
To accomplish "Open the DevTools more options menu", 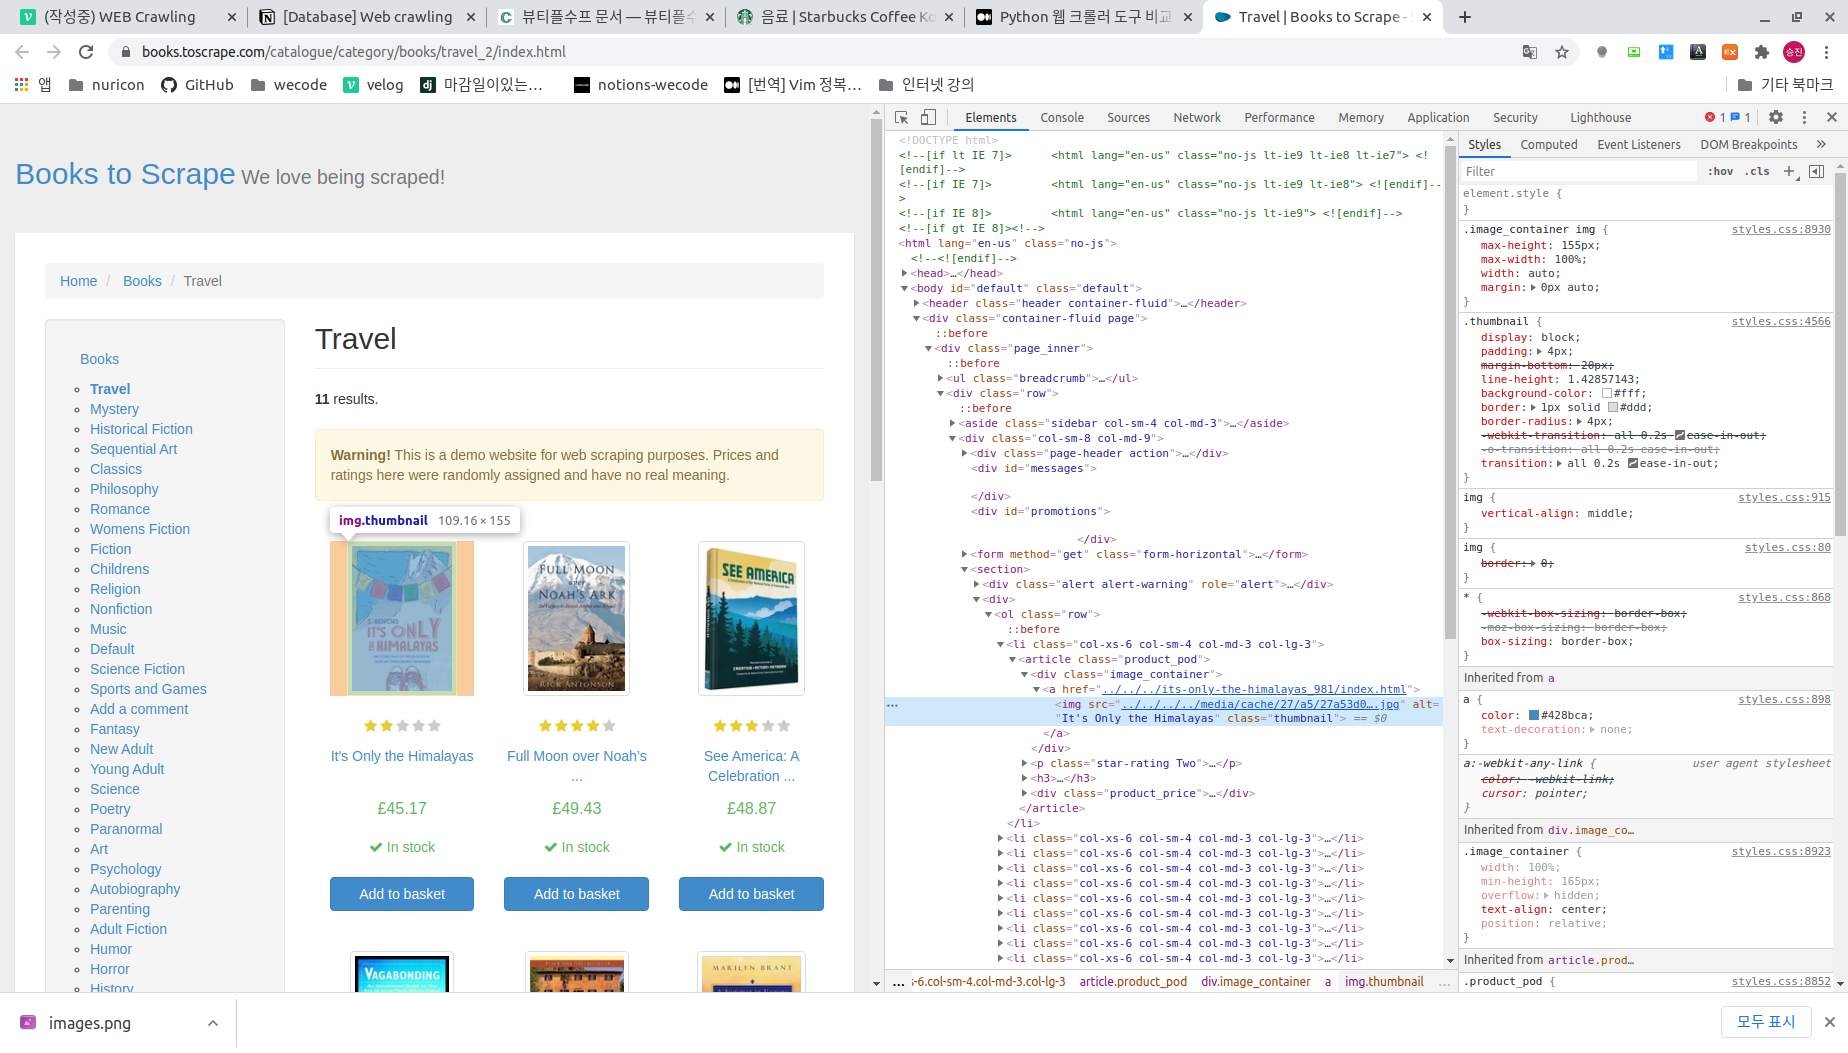I will pyautogui.click(x=1804, y=117).
